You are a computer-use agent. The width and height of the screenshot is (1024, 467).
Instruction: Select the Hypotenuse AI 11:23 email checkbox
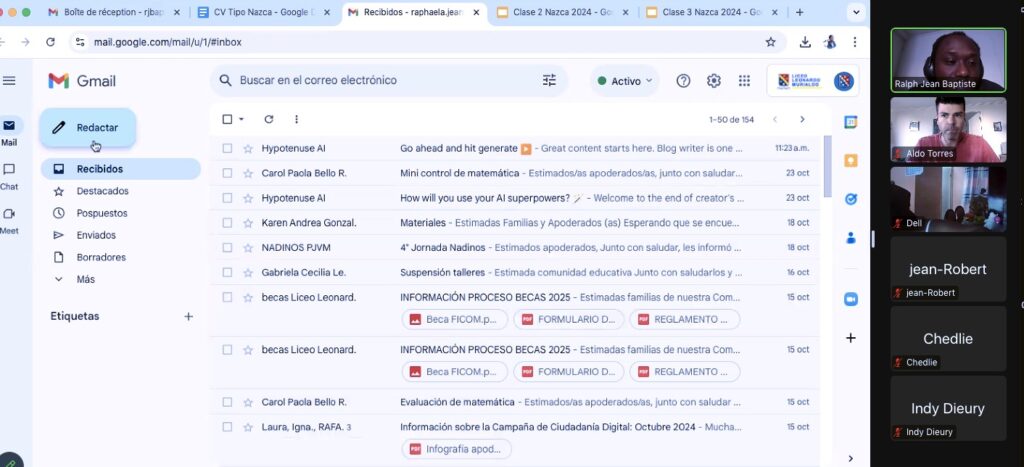(x=227, y=148)
